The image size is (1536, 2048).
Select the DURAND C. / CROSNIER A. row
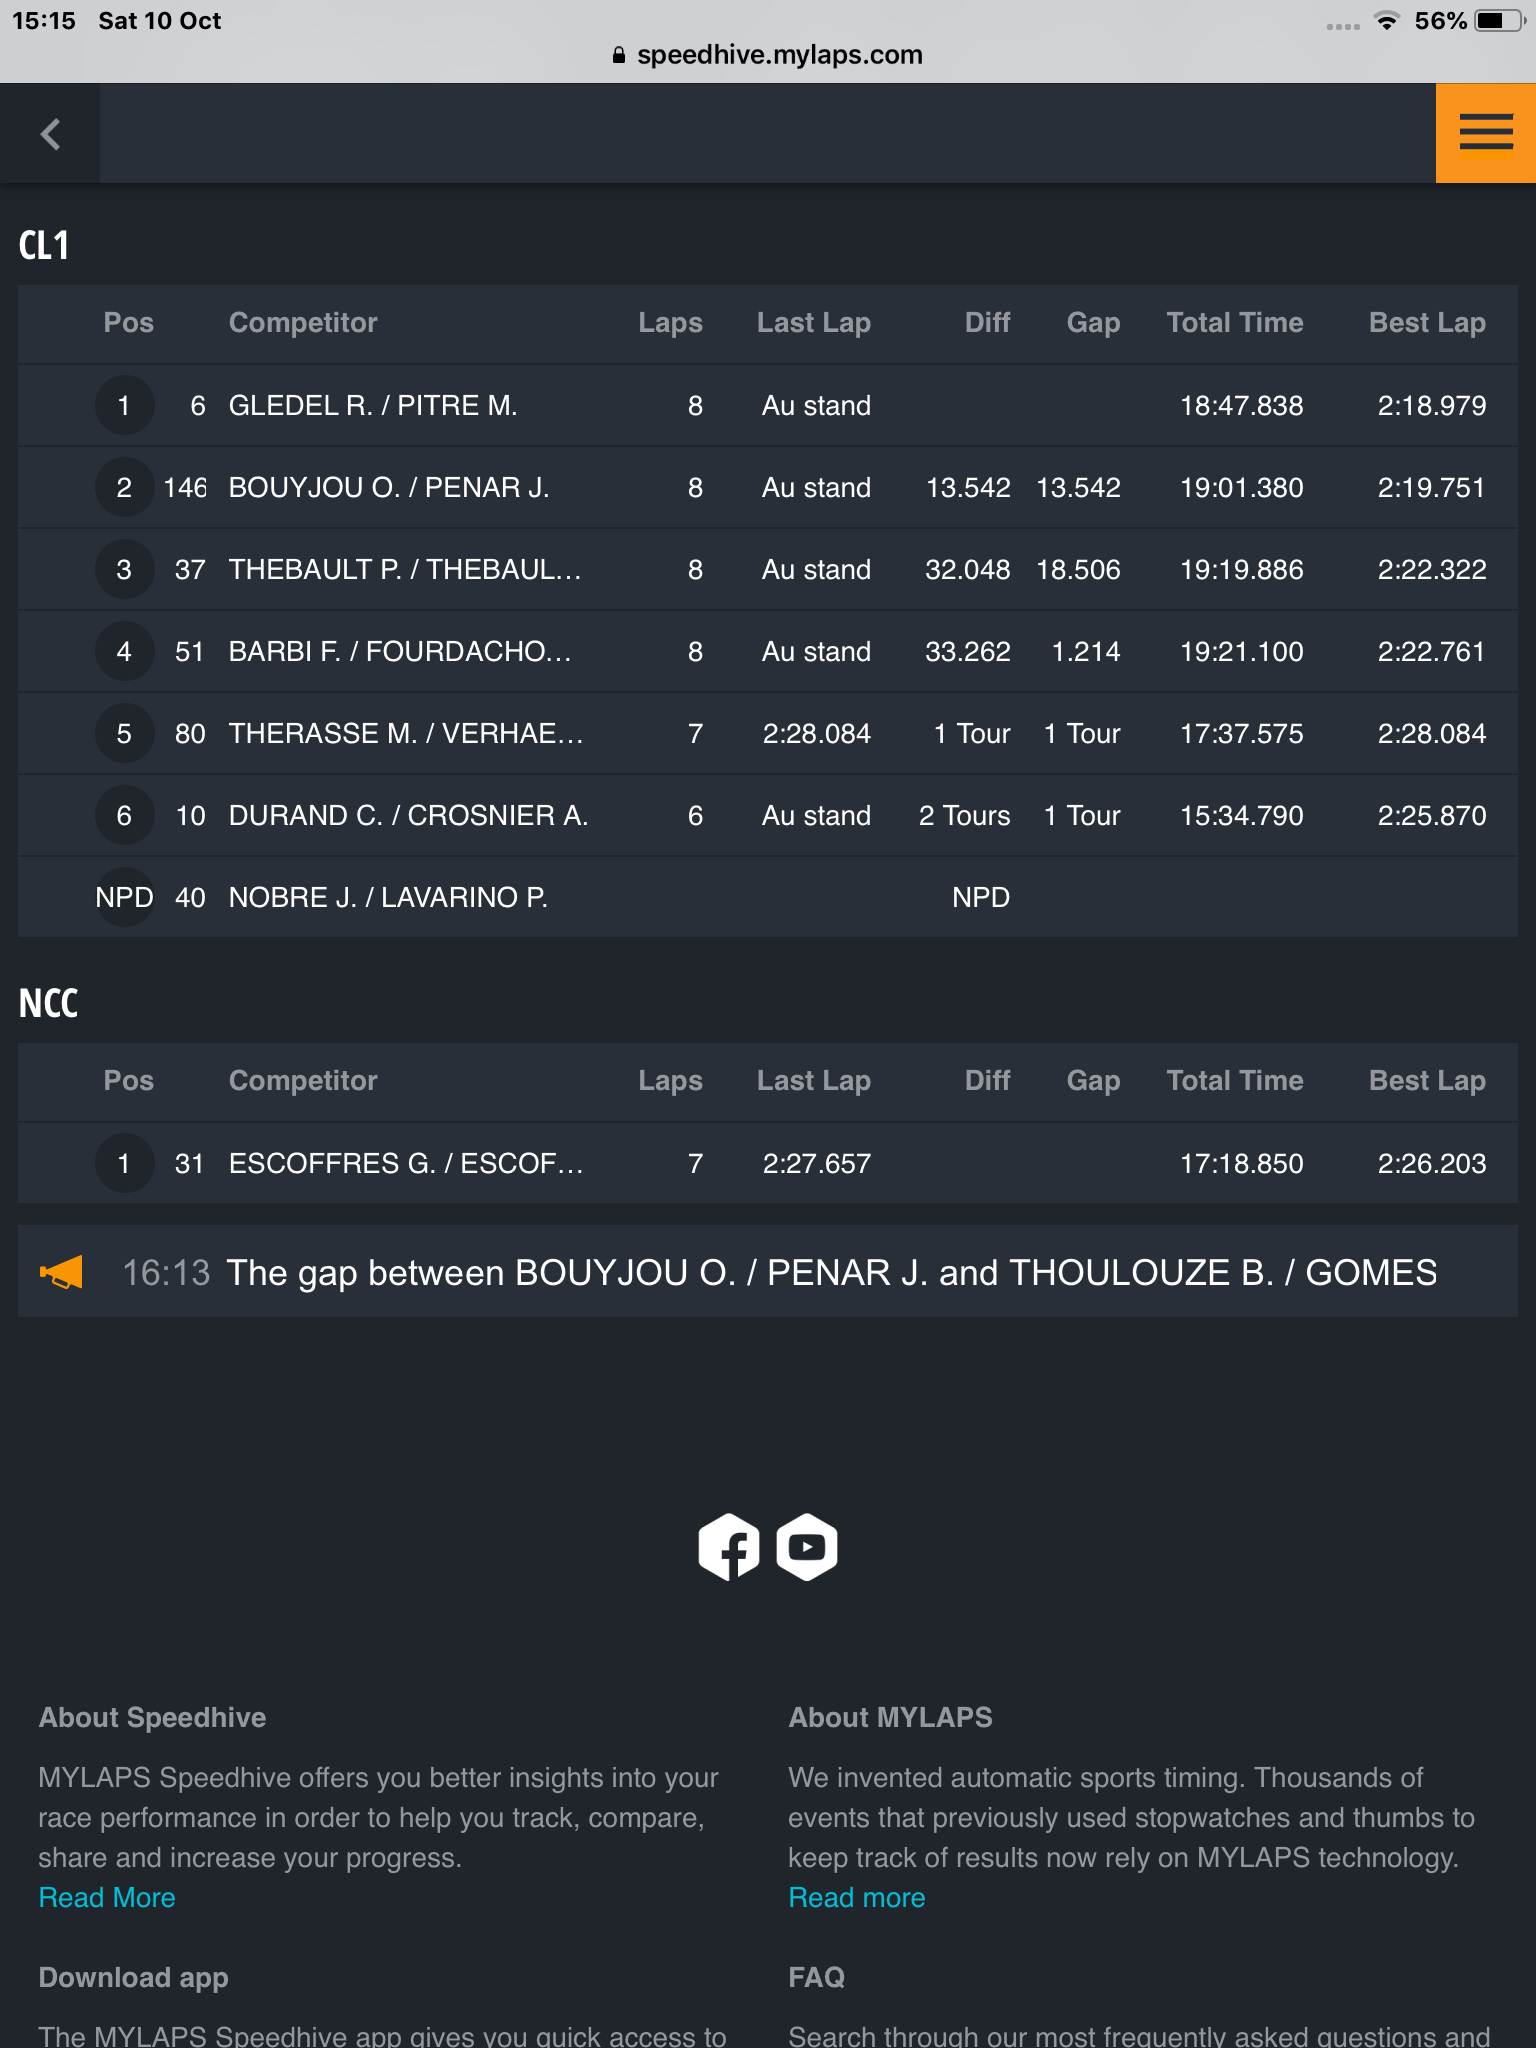(x=768, y=815)
